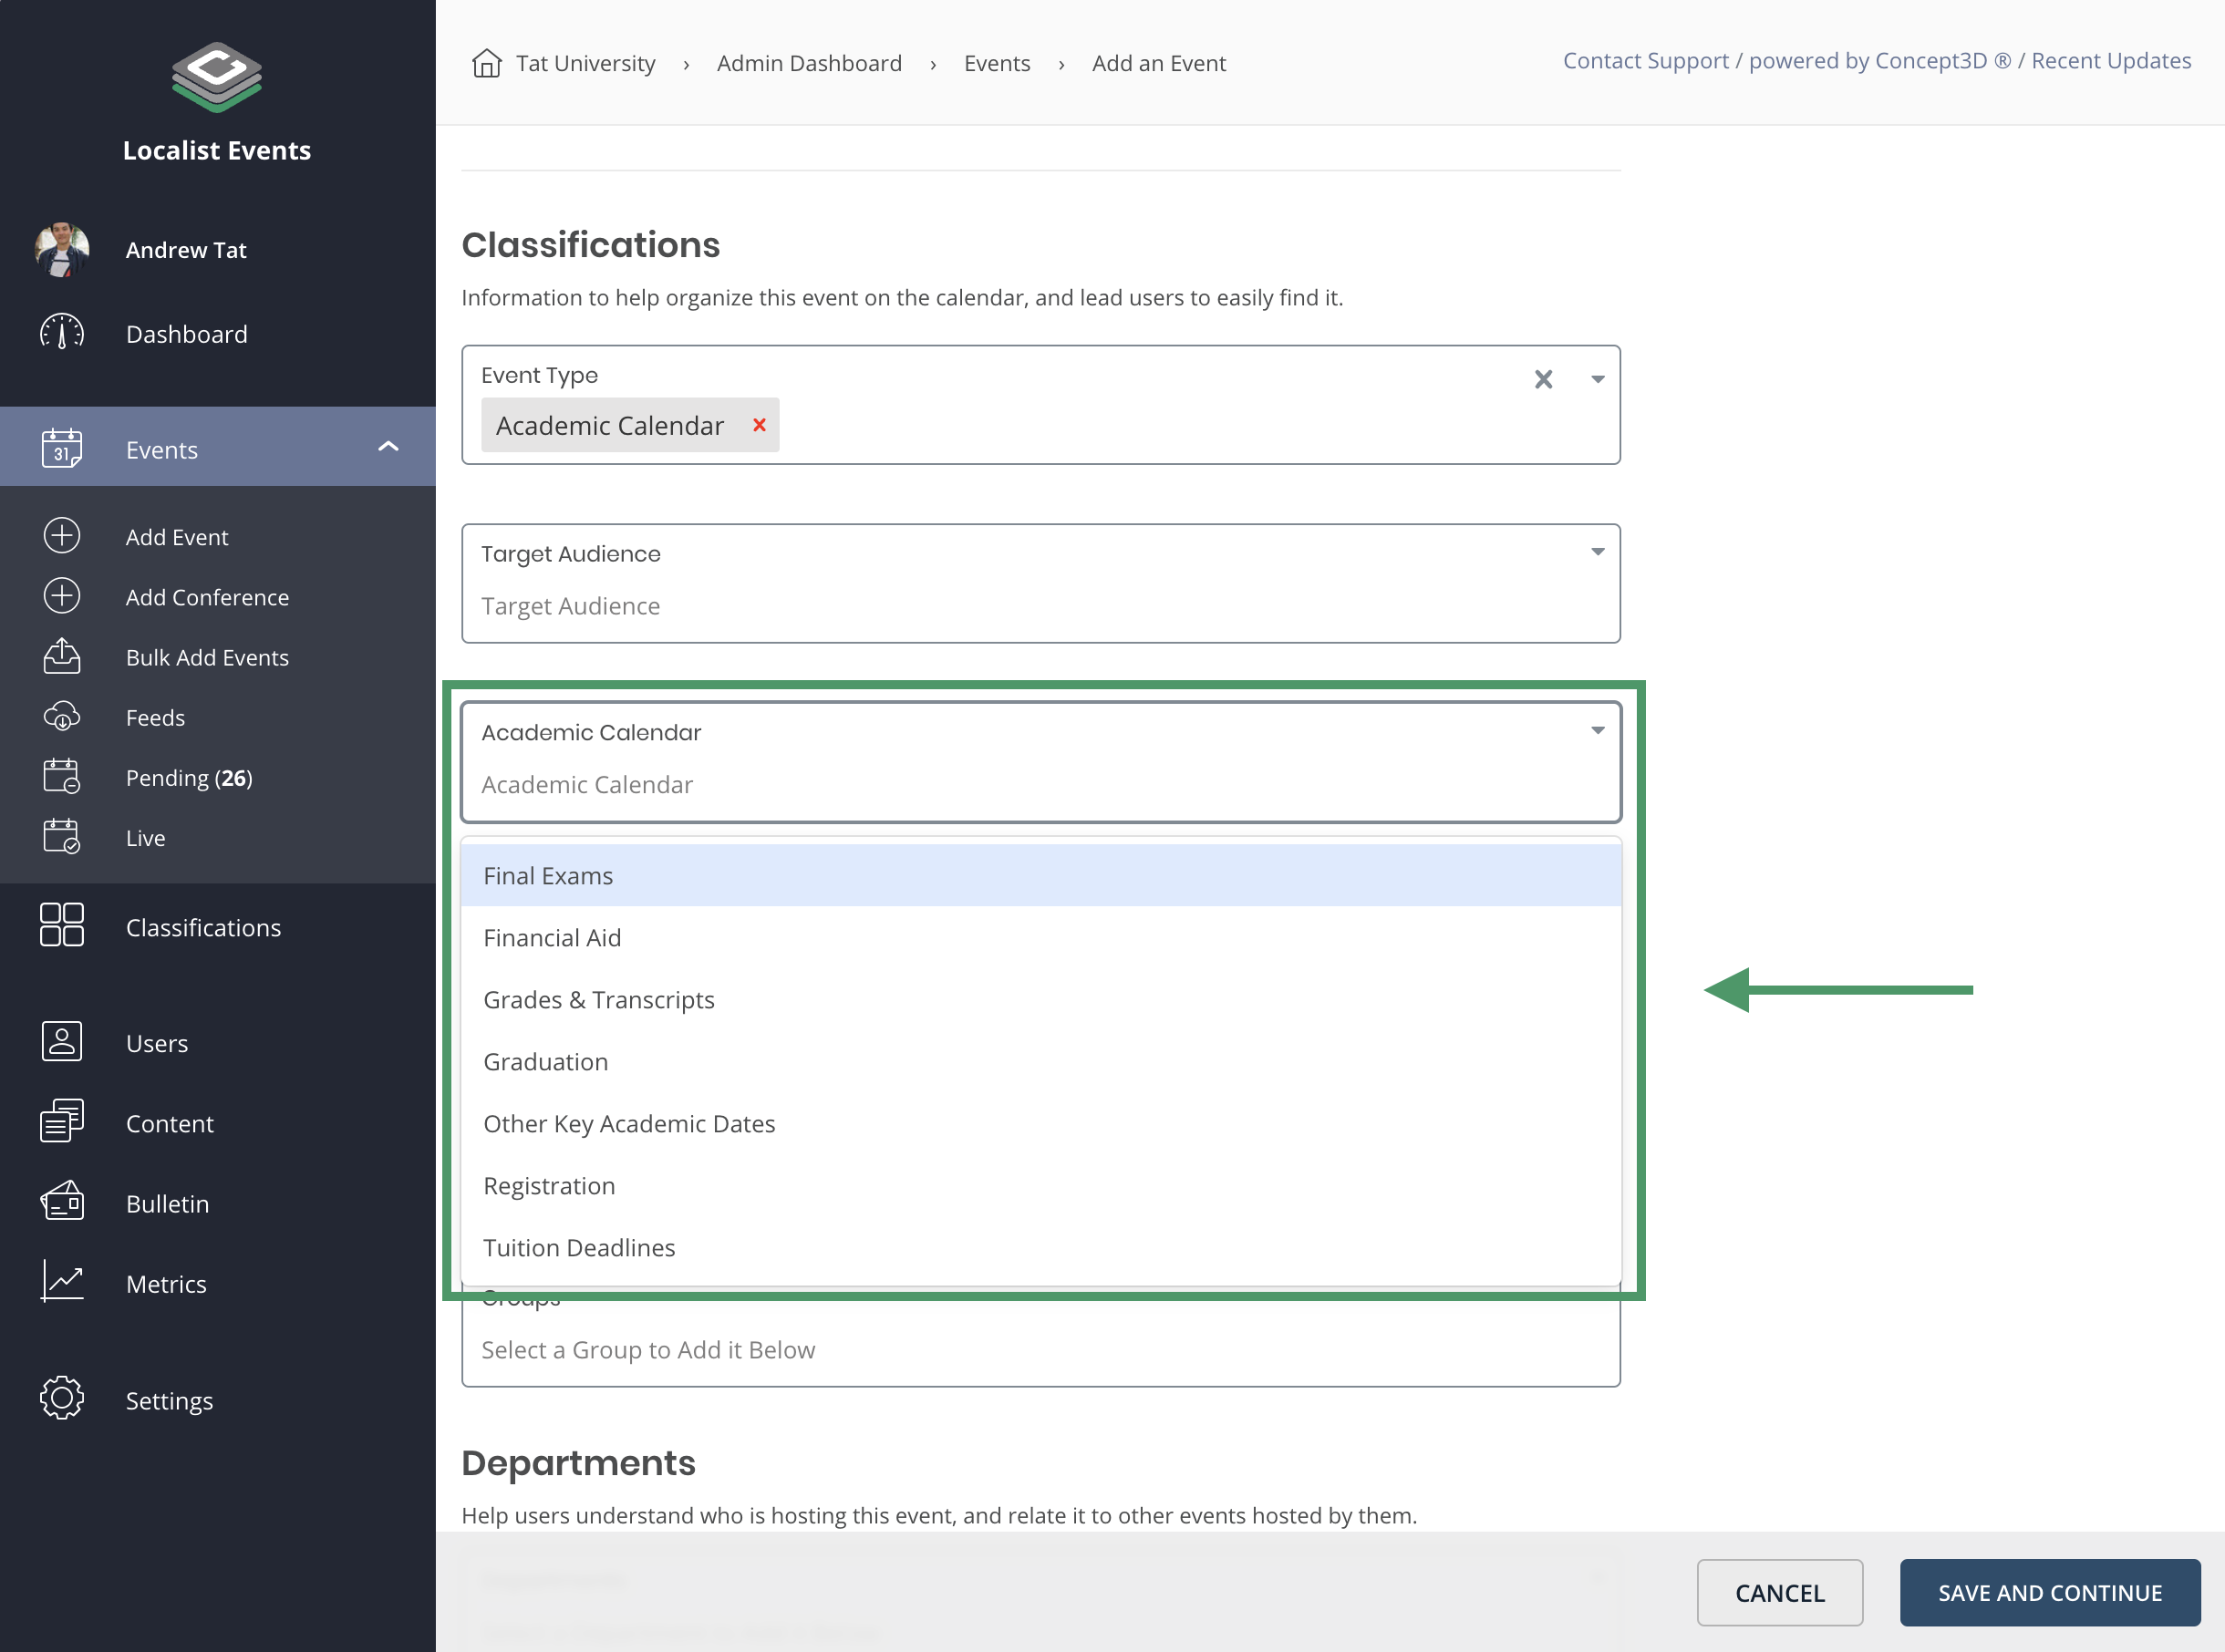This screenshot has height=1652, width=2225.
Task: Open Content from sidebar
Action: [x=169, y=1123]
